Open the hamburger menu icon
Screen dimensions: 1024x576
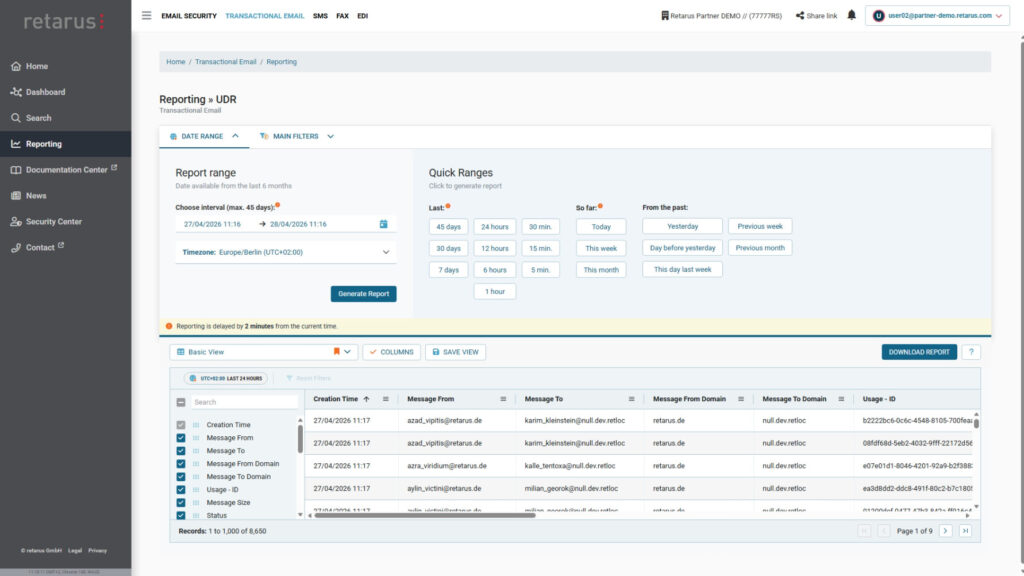point(147,16)
